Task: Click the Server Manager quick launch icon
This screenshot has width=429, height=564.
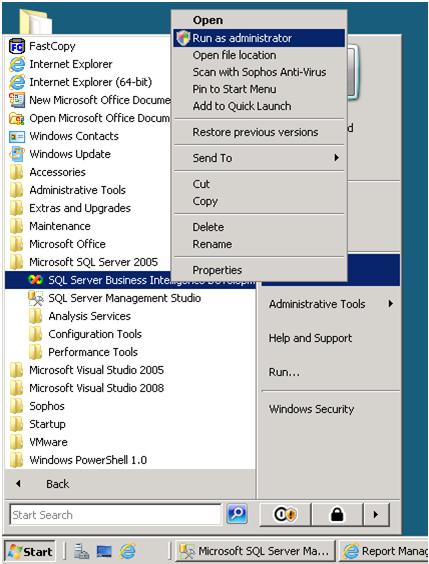Action: tap(81, 551)
